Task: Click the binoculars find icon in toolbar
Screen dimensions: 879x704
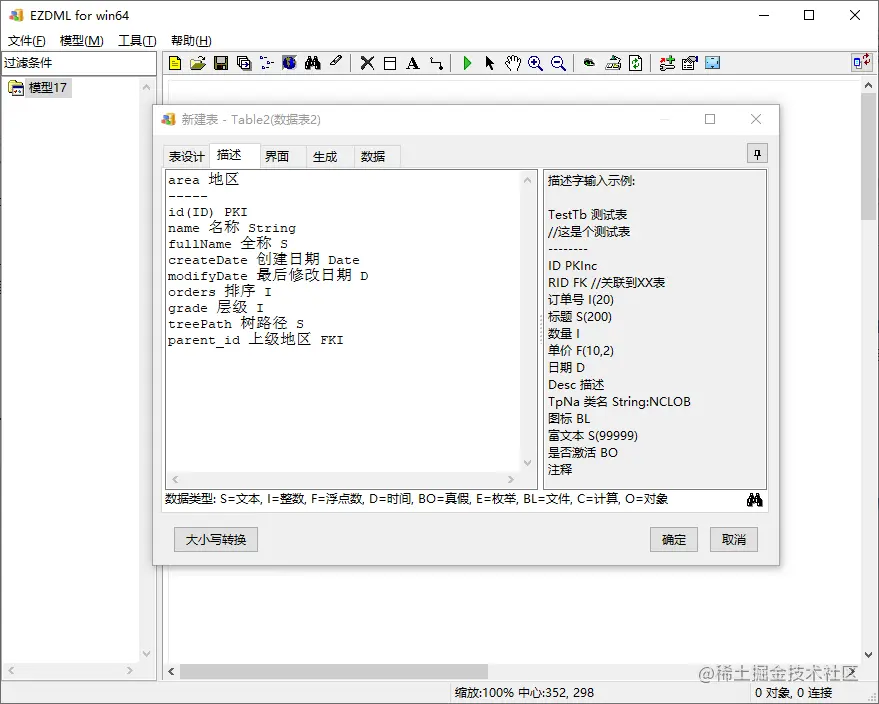Action: [x=313, y=63]
